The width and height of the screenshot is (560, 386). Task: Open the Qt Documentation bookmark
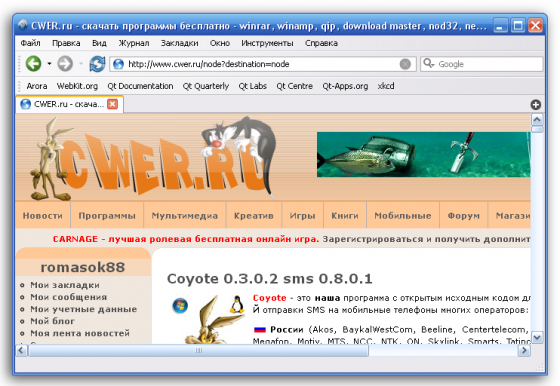tap(140, 86)
